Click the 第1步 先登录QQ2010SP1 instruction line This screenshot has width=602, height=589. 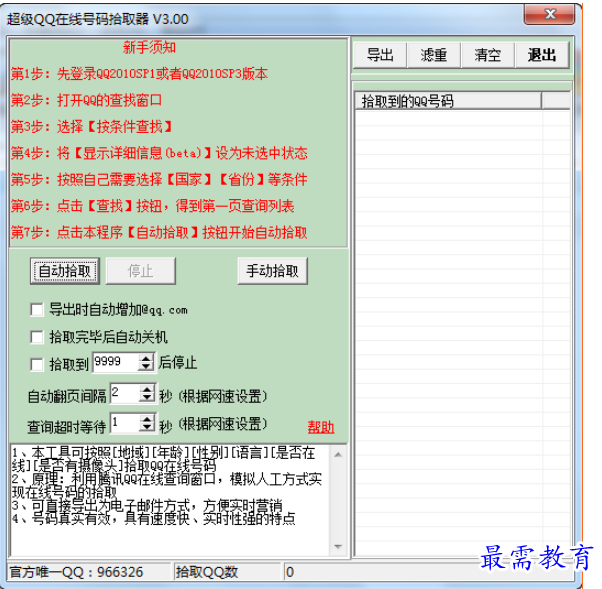(x=139, y=74)
